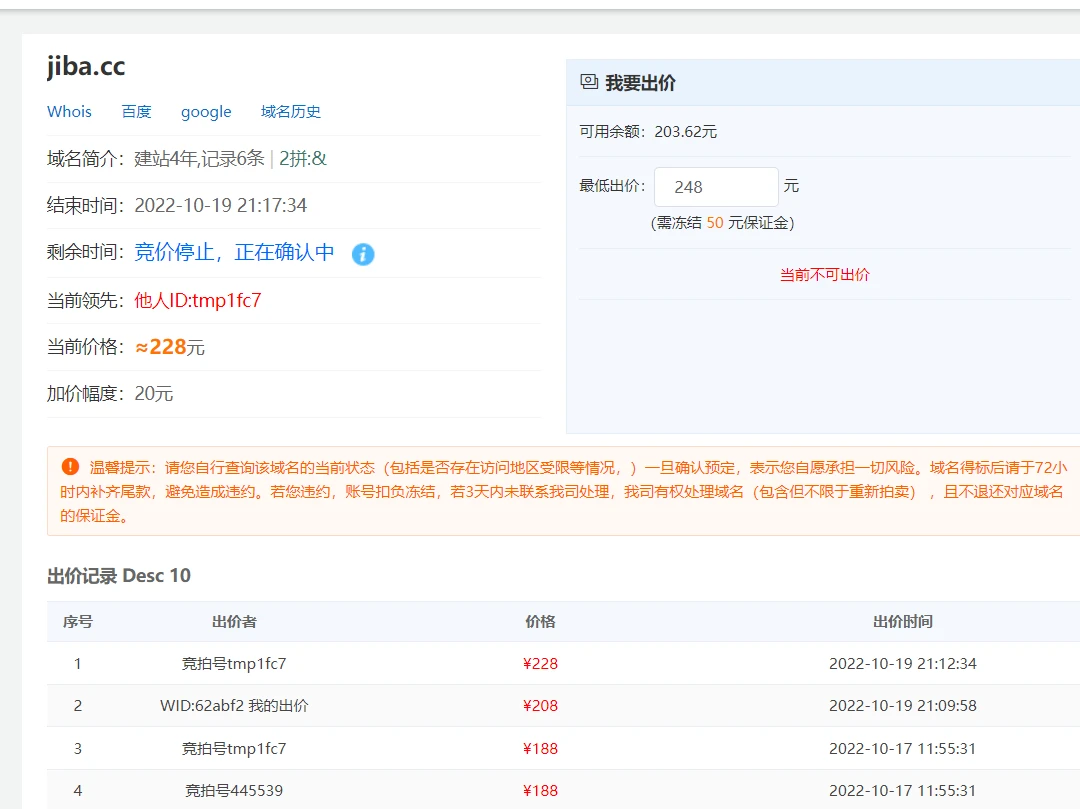The image size is (1080, 809).
Task: Click the minimum bid input field
Action: [x=716, y=187]
